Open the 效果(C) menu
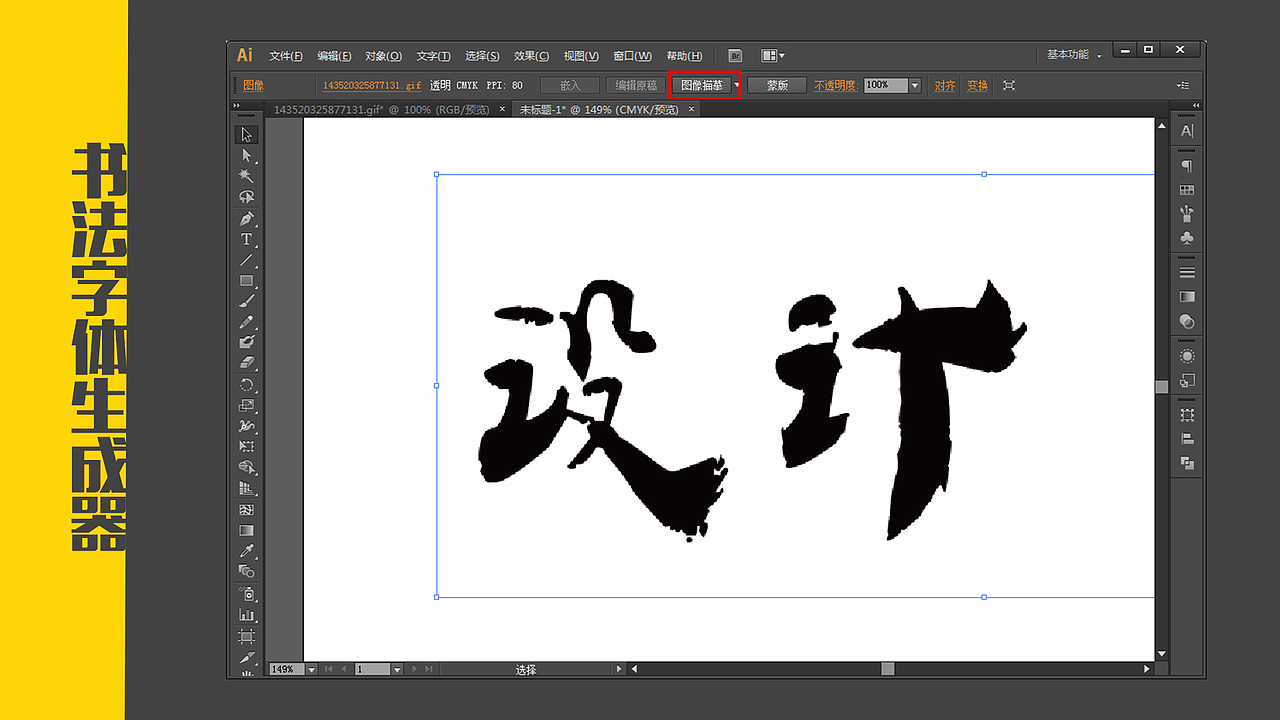The width and height of the screenshot is (1280, 720). pyautogui.click(x=531, y=56)
